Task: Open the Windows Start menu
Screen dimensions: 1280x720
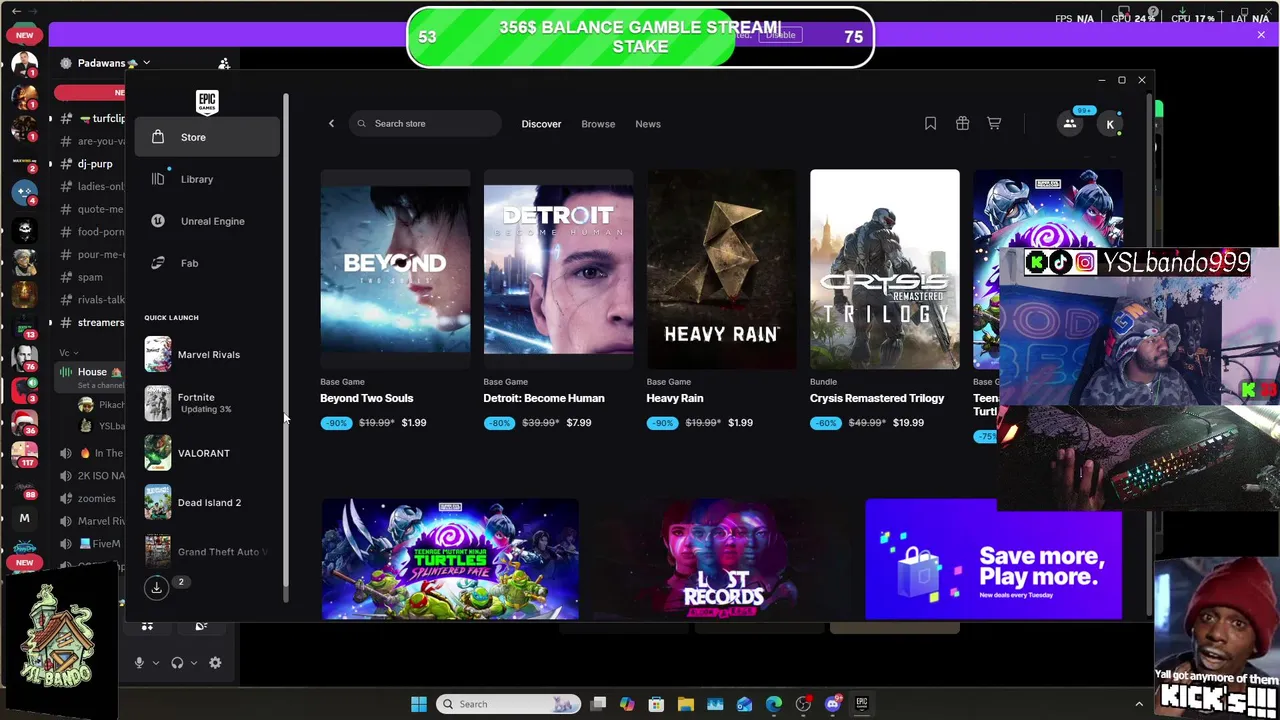Action: [419, 704]
